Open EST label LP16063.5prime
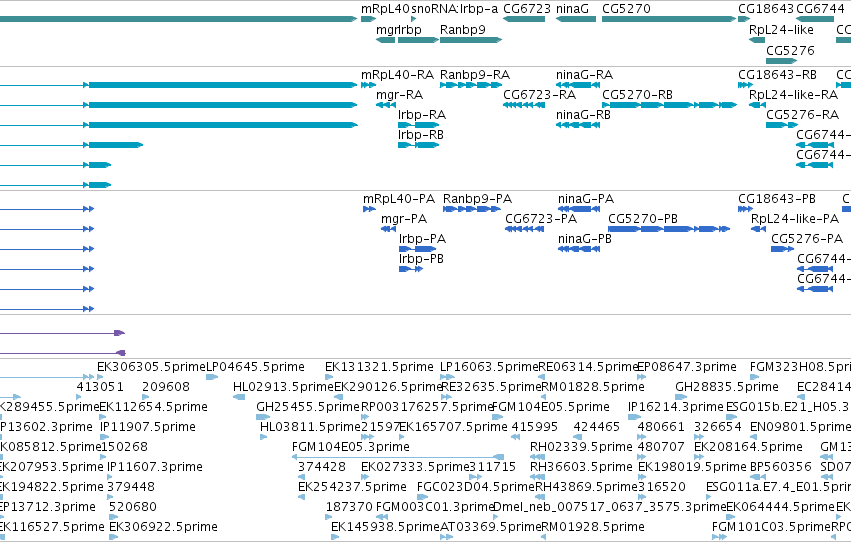This screenshot has height=542, width=851. (x=489, y=367)
